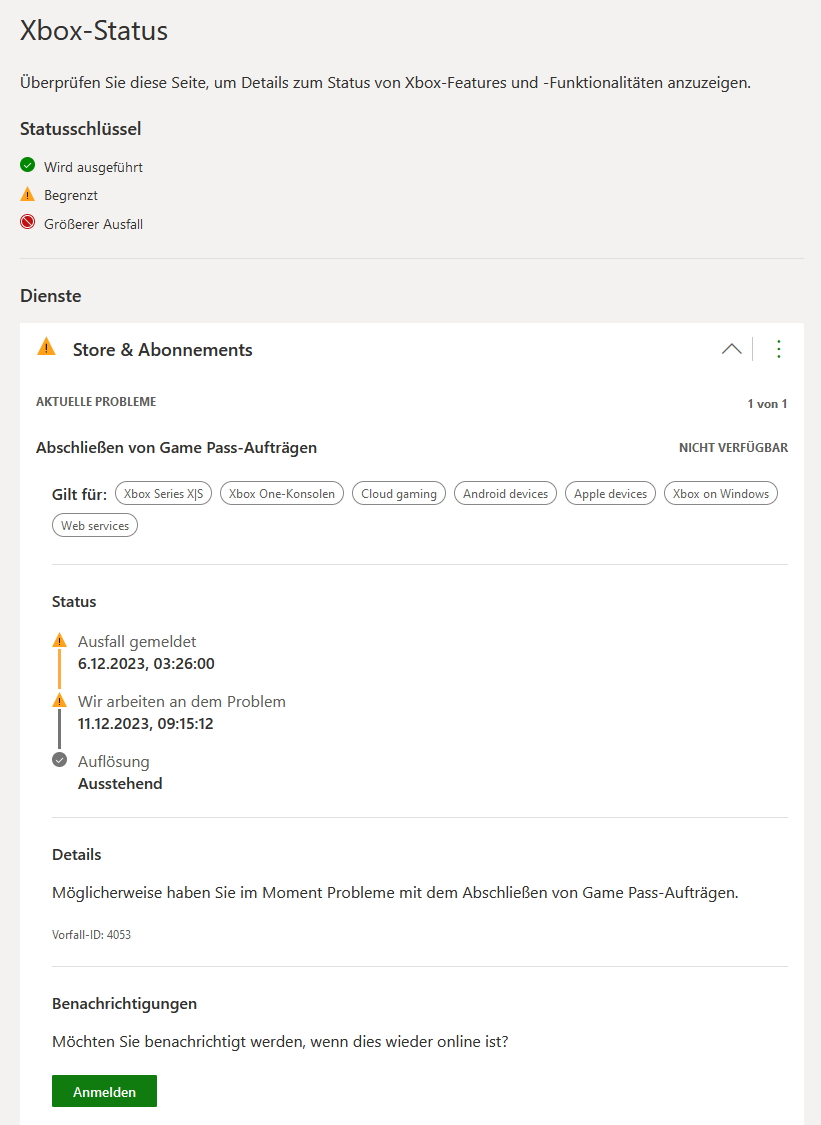
Task: Click the NICHT VERFÜGBAR status label
Action: 733,448
